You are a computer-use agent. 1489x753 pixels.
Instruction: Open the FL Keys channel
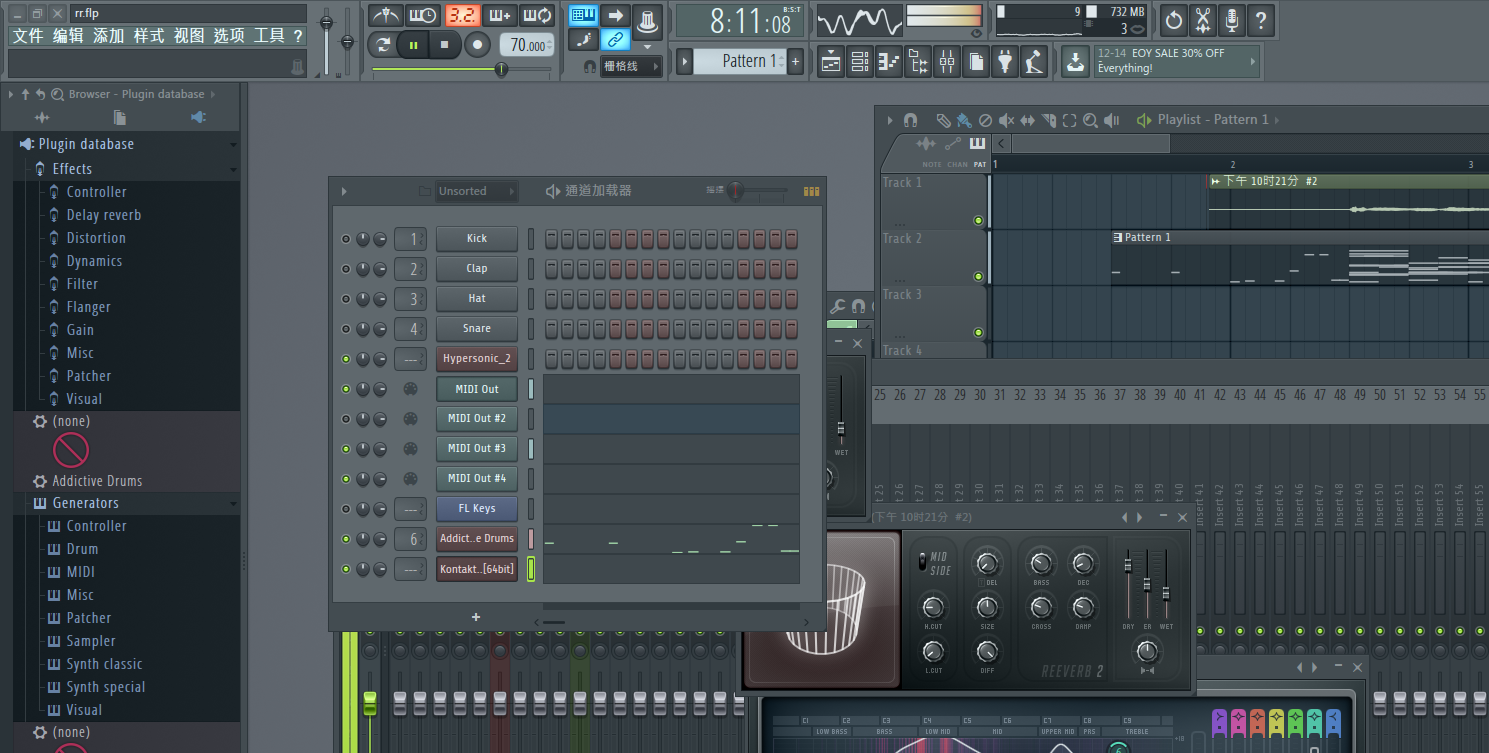477,509
